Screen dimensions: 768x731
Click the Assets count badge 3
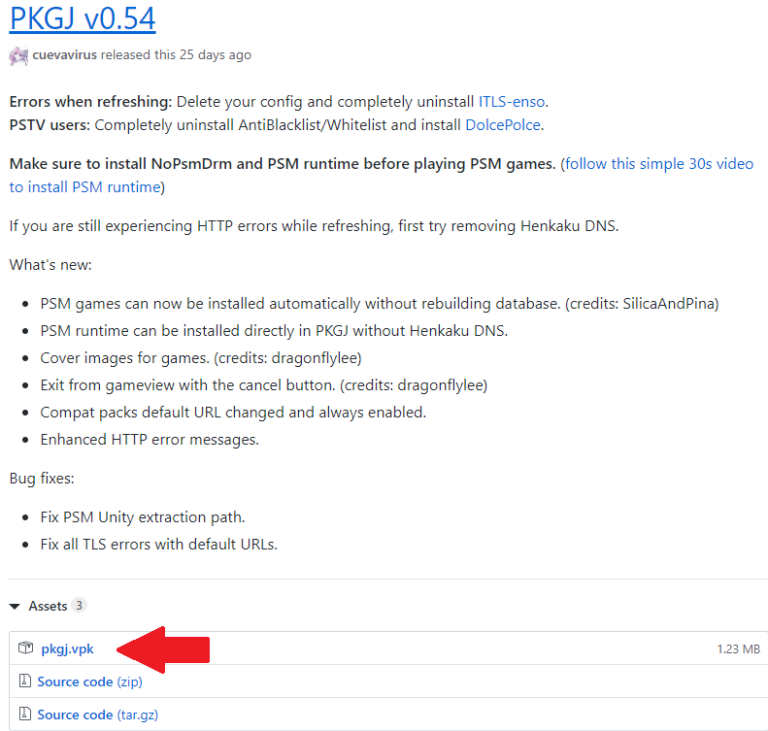click(79, 606)
